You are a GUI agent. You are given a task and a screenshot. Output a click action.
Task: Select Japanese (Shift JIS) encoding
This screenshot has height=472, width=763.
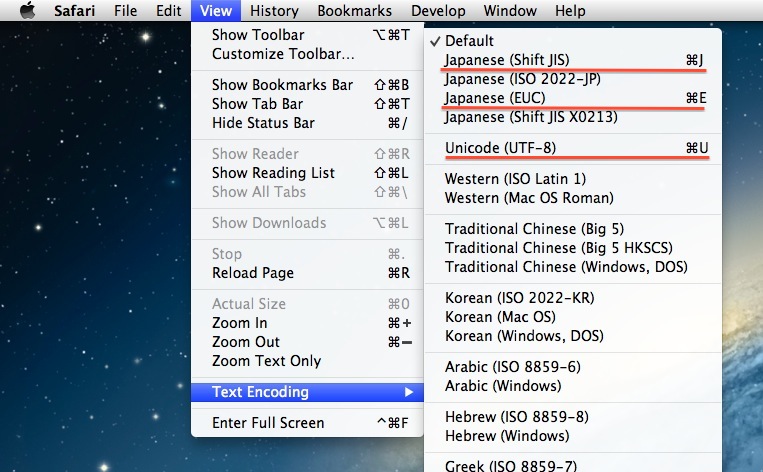573,60
